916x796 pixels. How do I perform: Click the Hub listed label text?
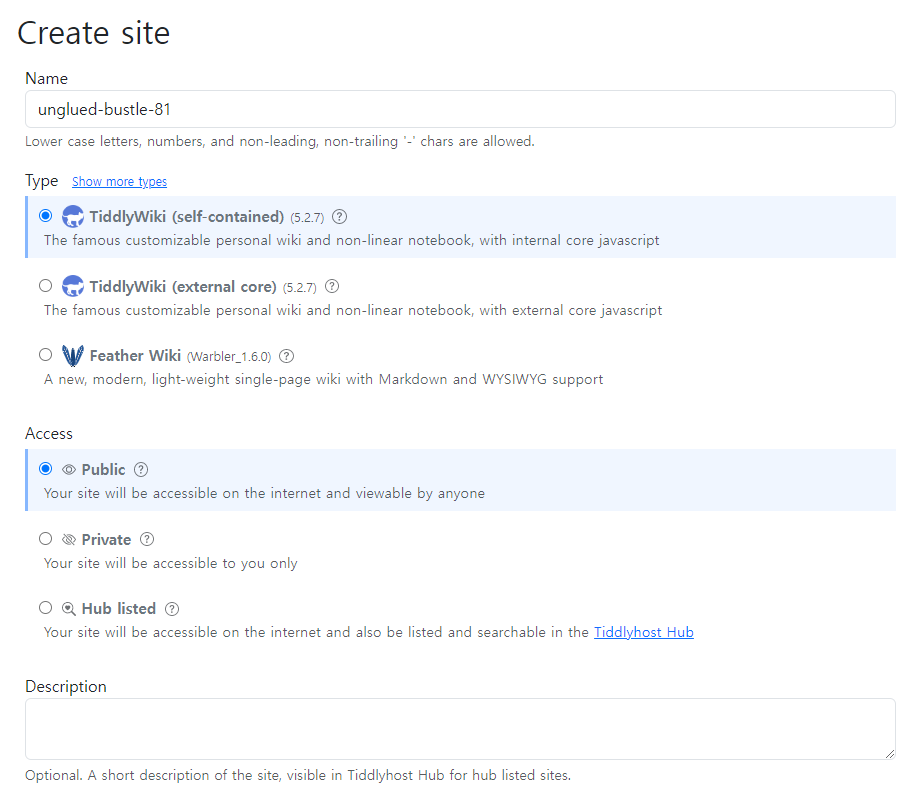tap(119, 609)
